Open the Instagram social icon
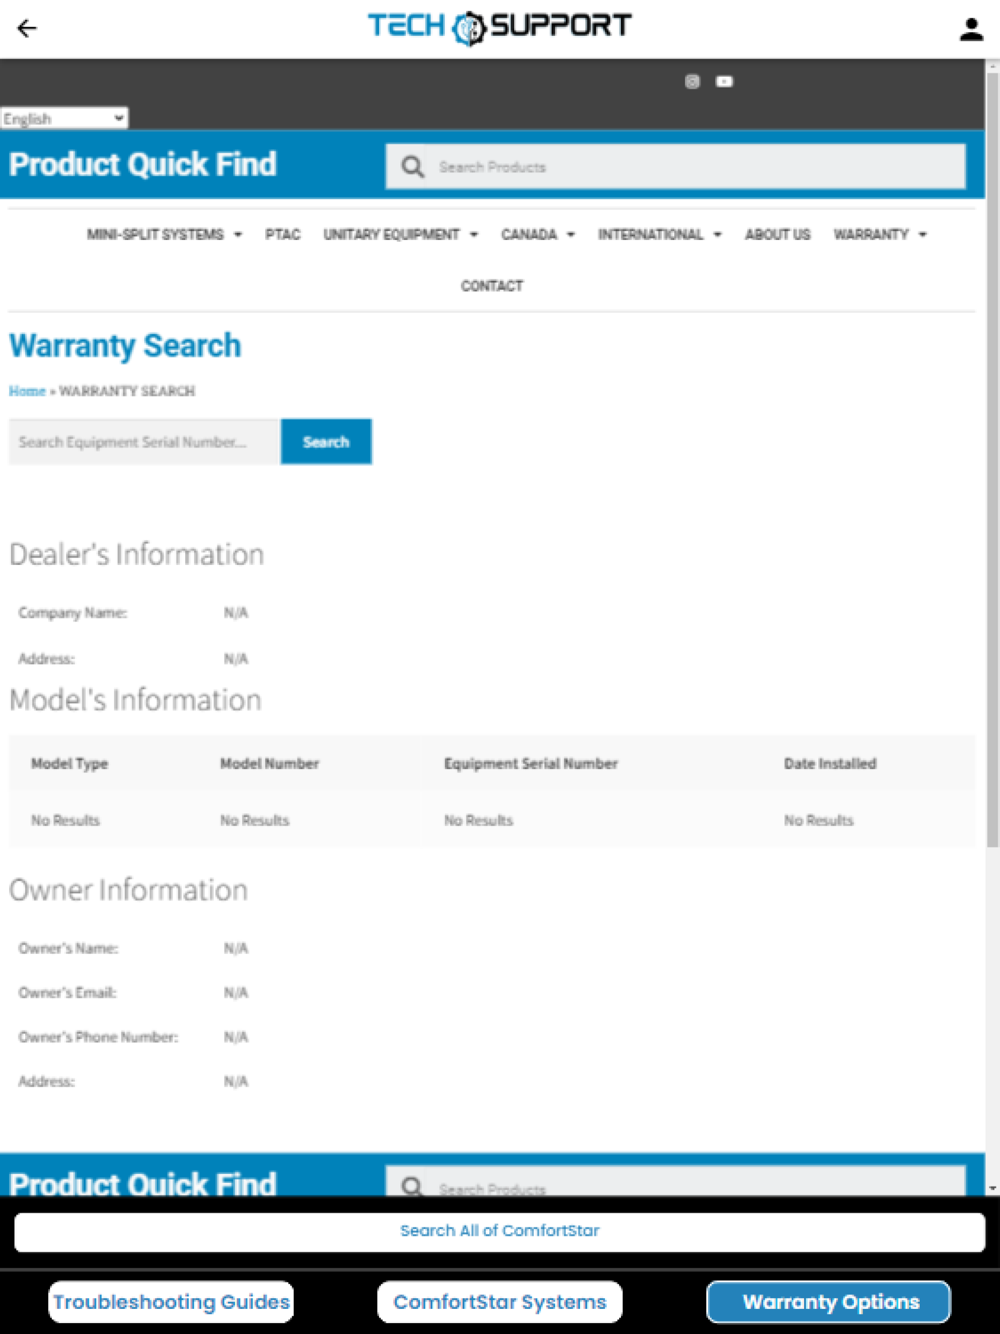Screen dimensions: 1000x1334 (x=692, y=81)
